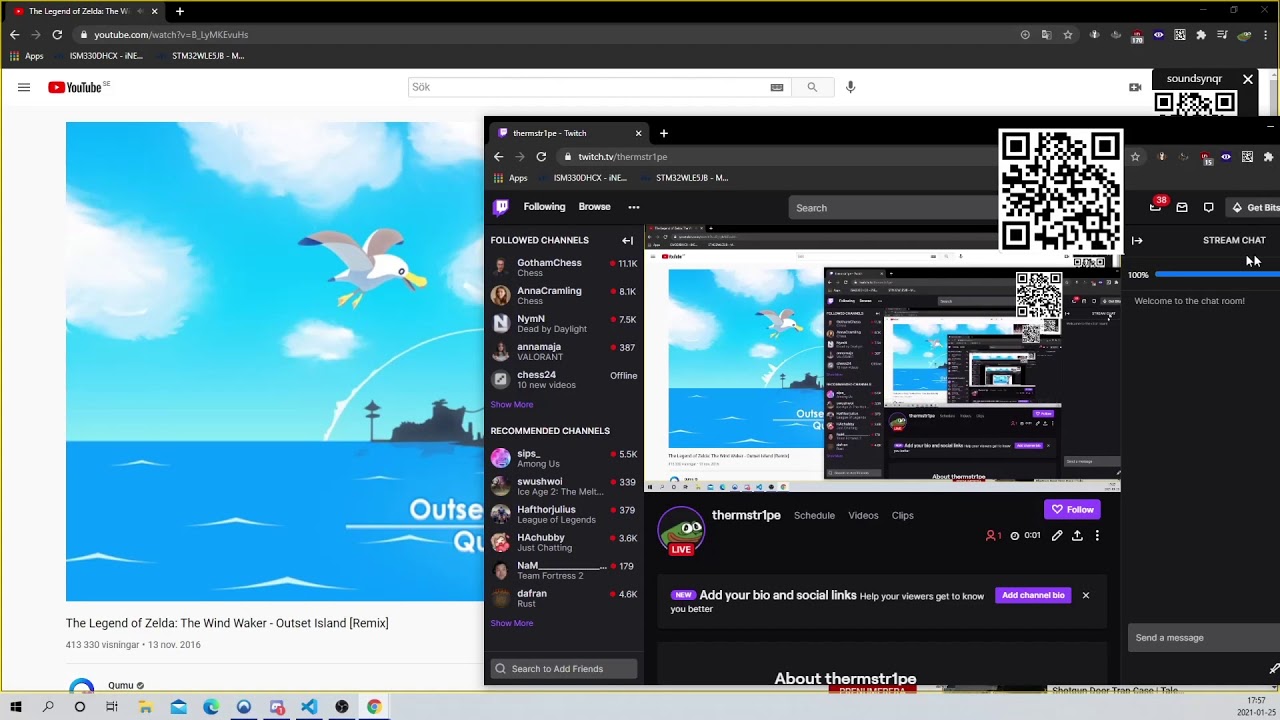
Task: Click the blue 100% progress bar in chat
Action: point(1217,274)
